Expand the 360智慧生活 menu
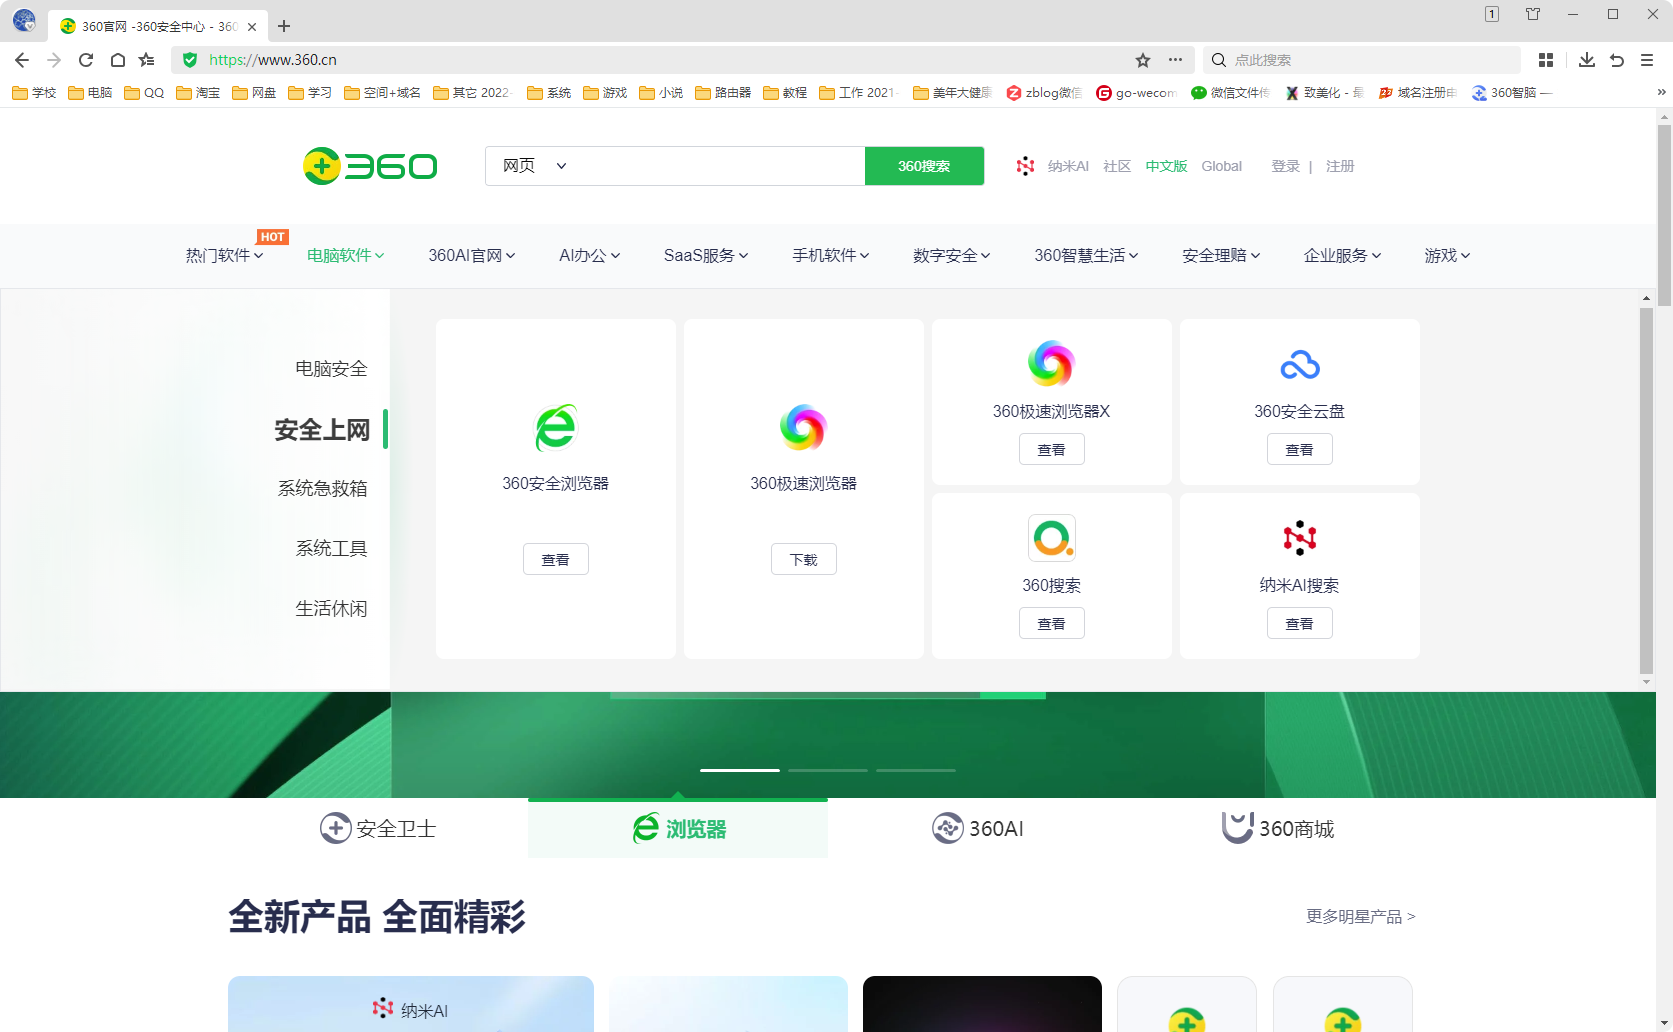 (1087, 256)
